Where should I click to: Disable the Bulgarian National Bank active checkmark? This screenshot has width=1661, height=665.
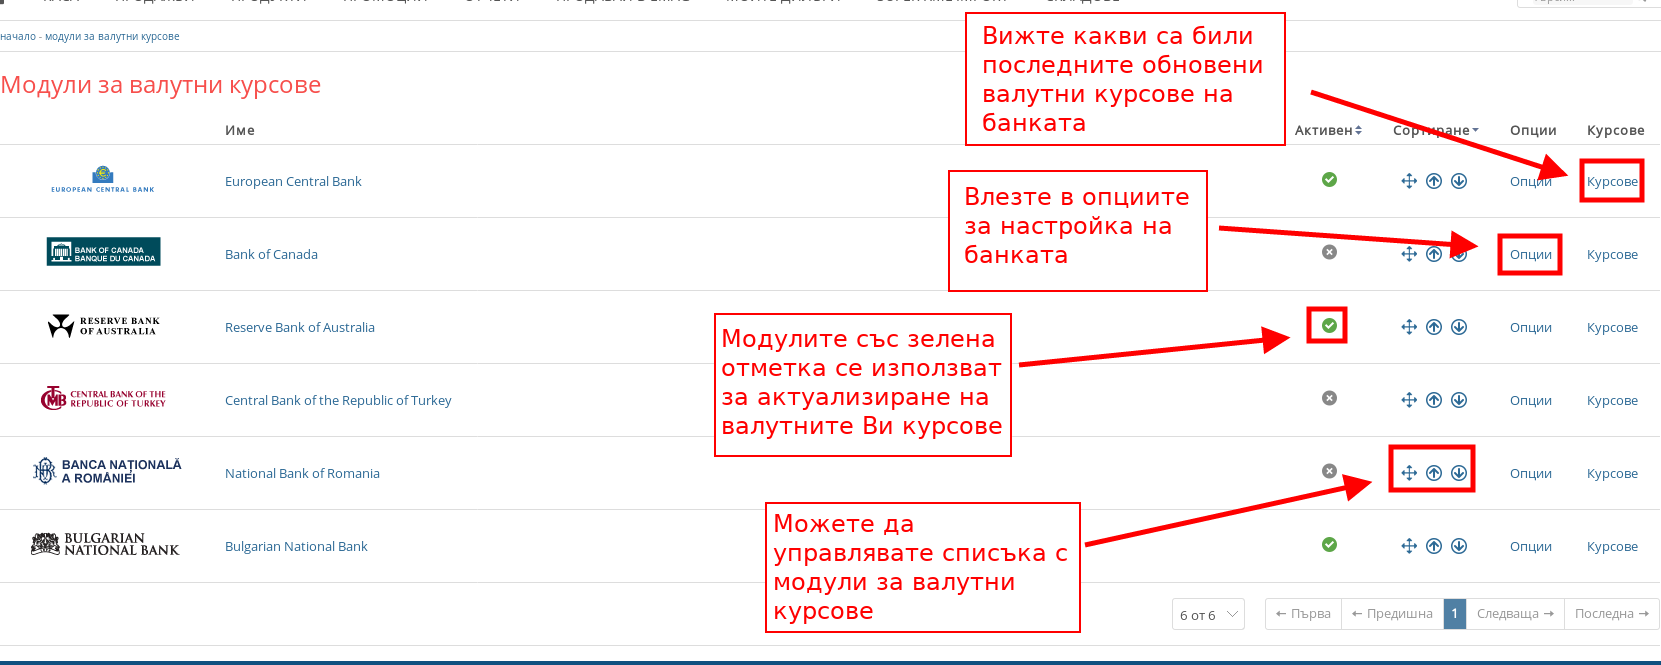[x=1329, y=545]
